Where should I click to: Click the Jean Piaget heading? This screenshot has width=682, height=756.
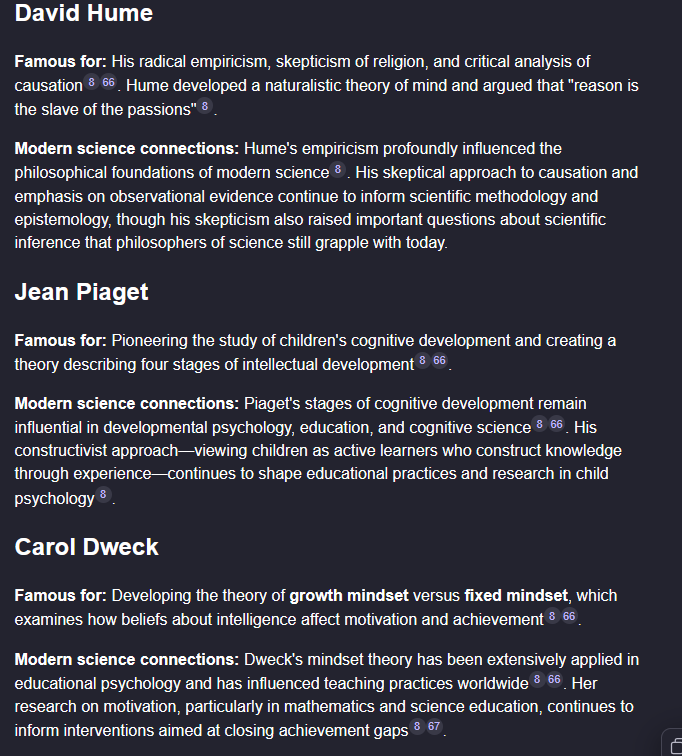(x=81, y=292)
